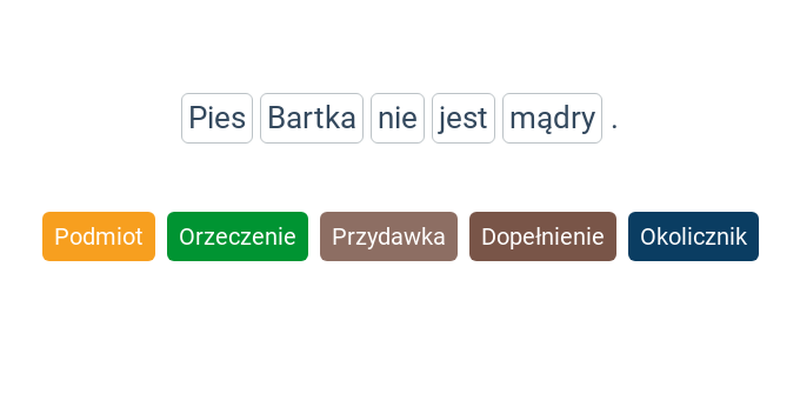Click the light brown category button

tap(389, 236)
